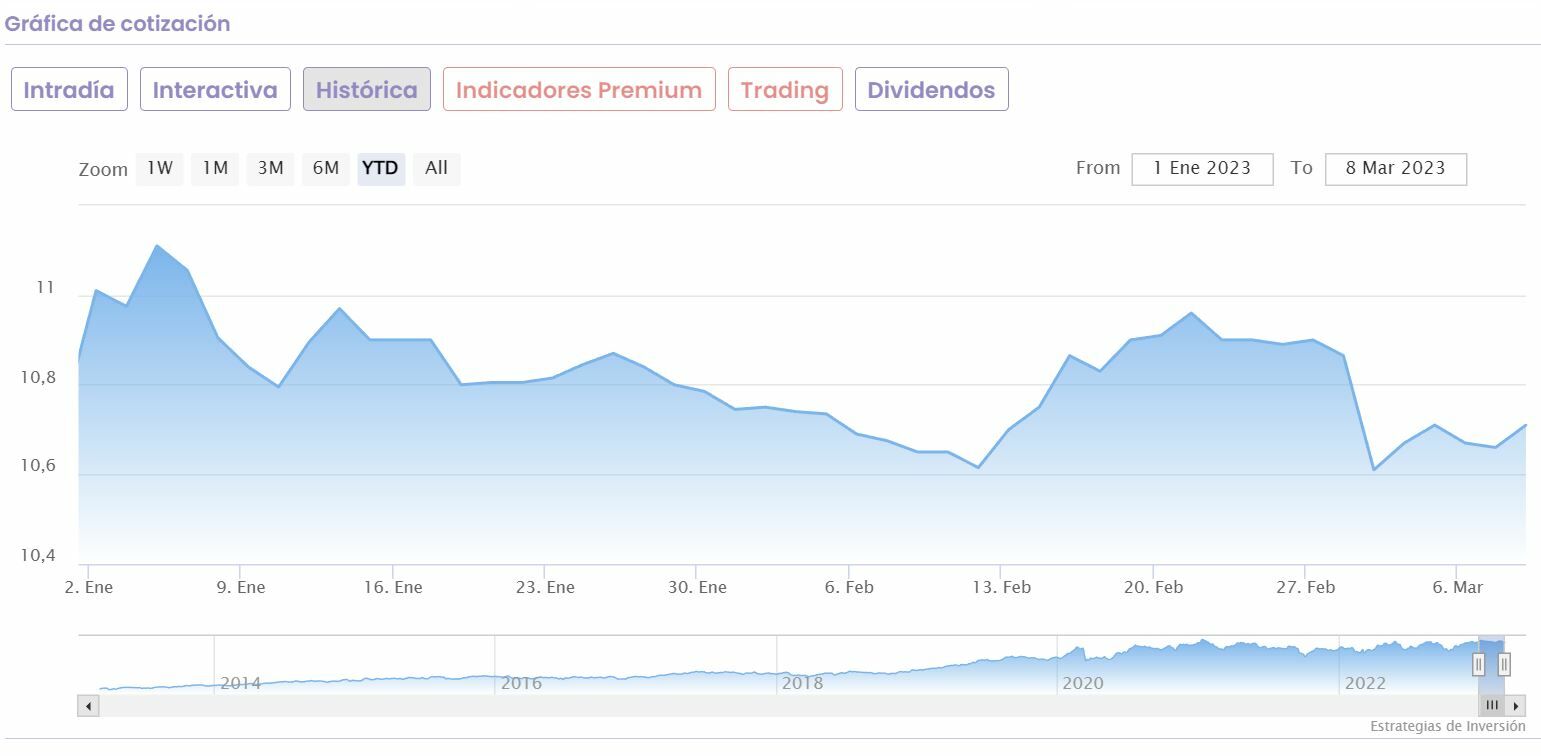The height and width of the screenshot is (756, 1541).
Task: Go to the Trading tab
Action: pyautogui.click(x=785, y=89)
